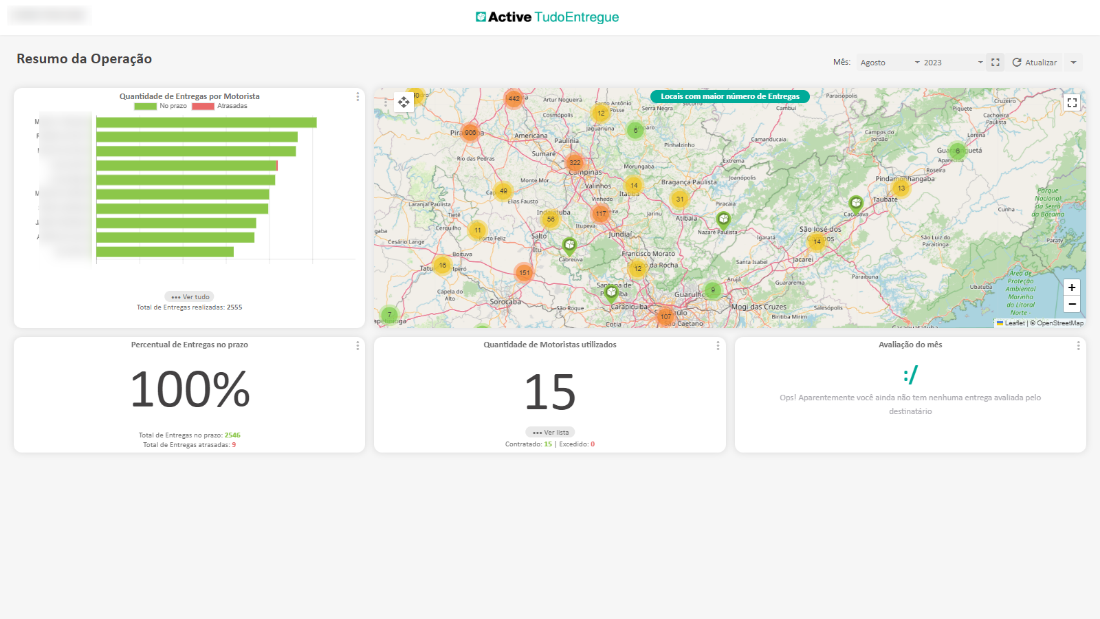The height and width of the screenshot is (619, 1100).
Task: Zoom out on the map
Action: point(1072,304)
